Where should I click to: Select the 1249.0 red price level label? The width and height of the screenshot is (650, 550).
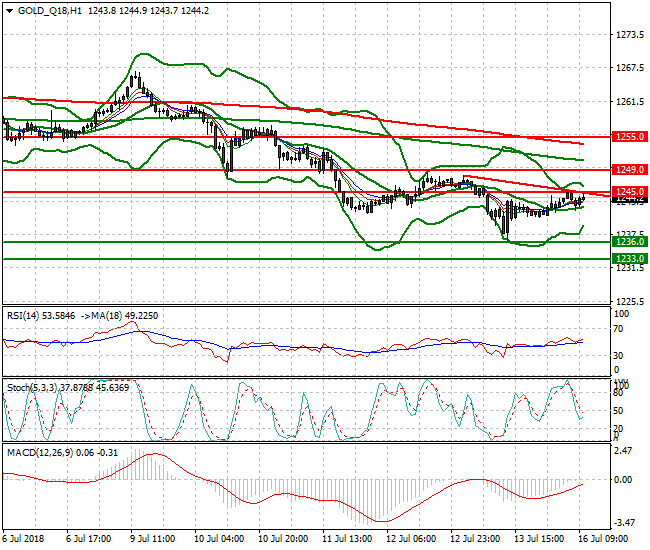coord(630,170)
